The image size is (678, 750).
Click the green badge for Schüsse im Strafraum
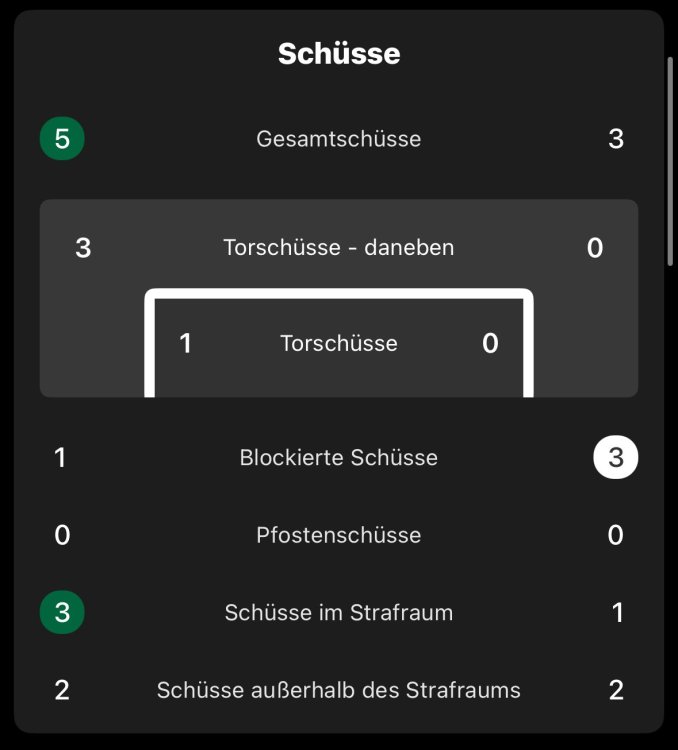point(62,612)
